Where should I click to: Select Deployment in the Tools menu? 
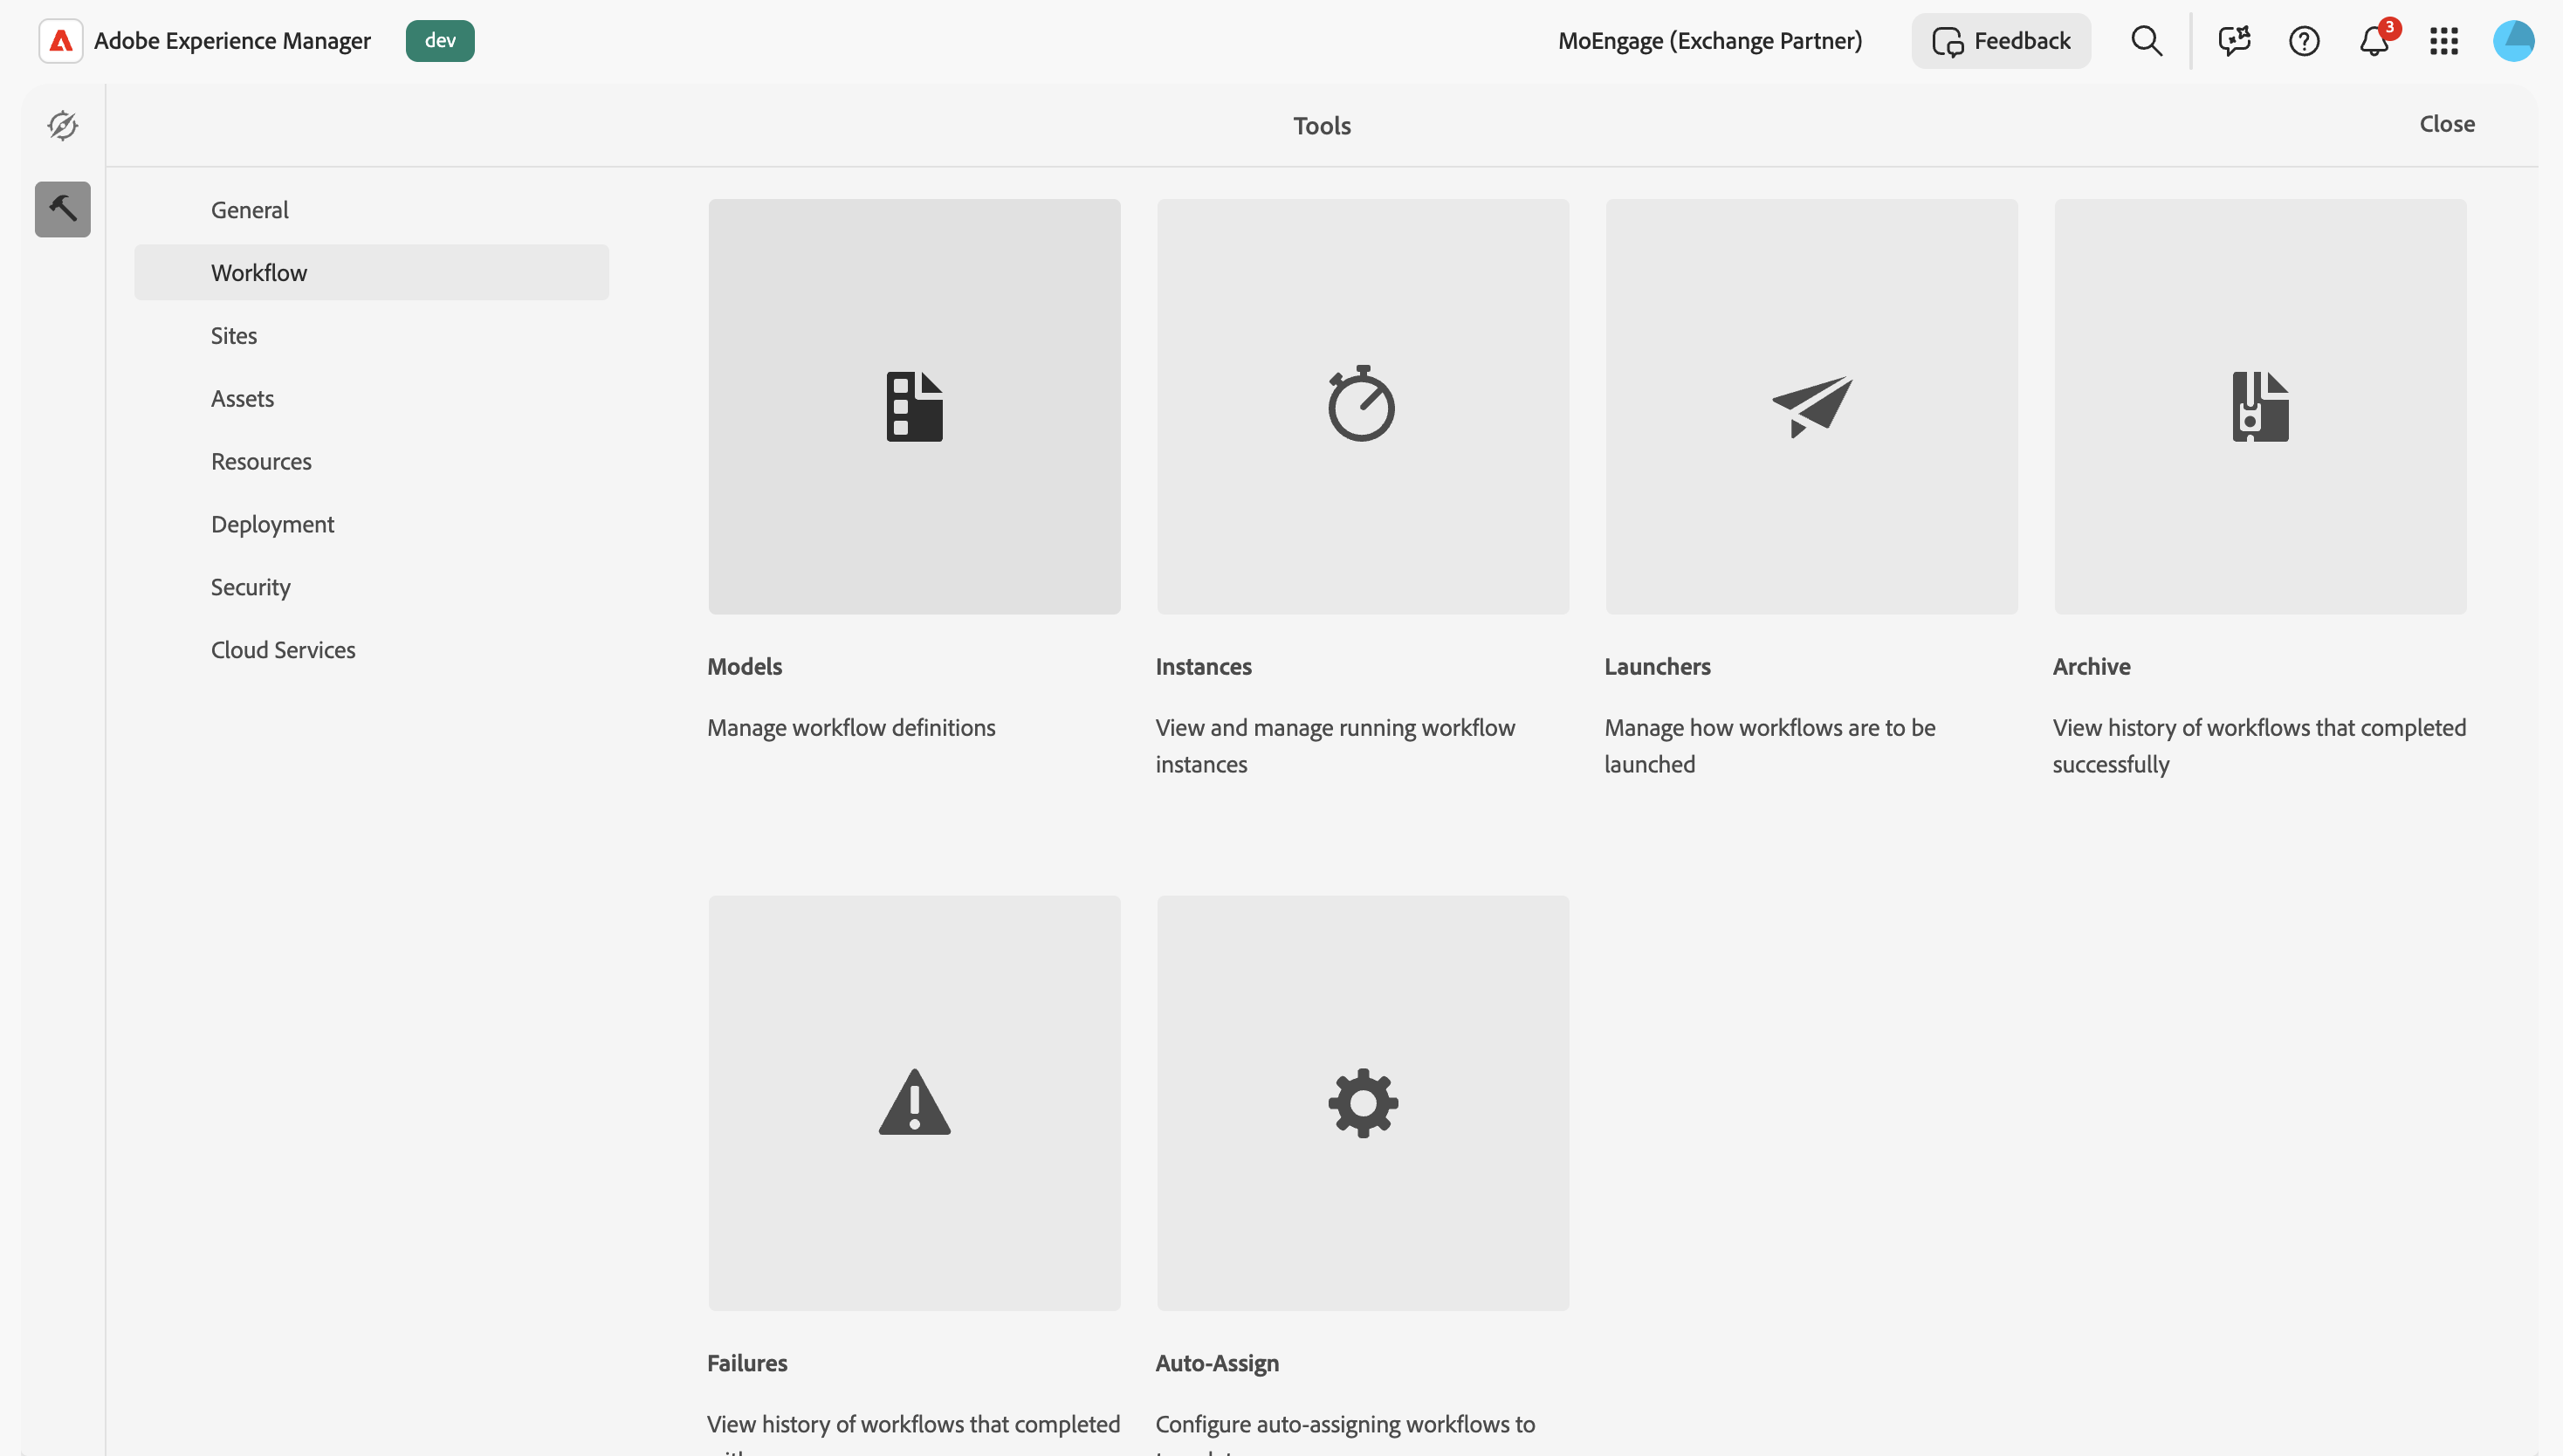coord(371,524)
